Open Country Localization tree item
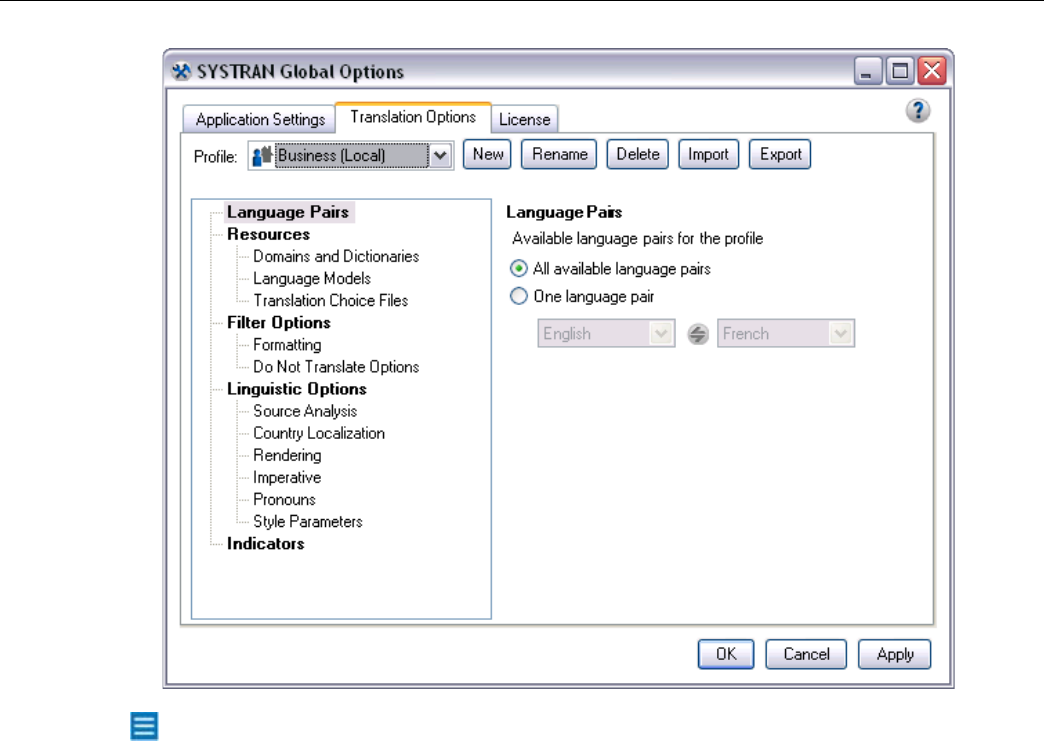Screen dimensions: 1044x741 pos(319,433)
